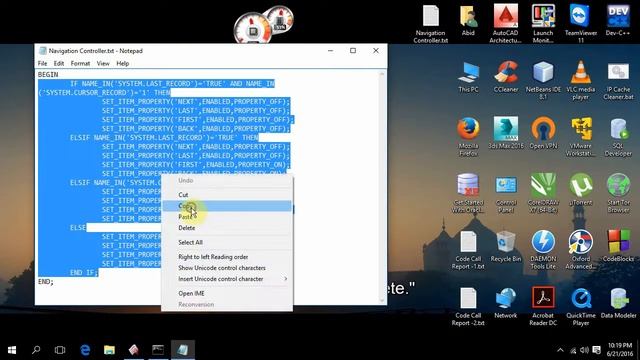Viewport: 640px width, 360px height.
Task: Open taskbar search magnifier
Action: click(36, 350)
